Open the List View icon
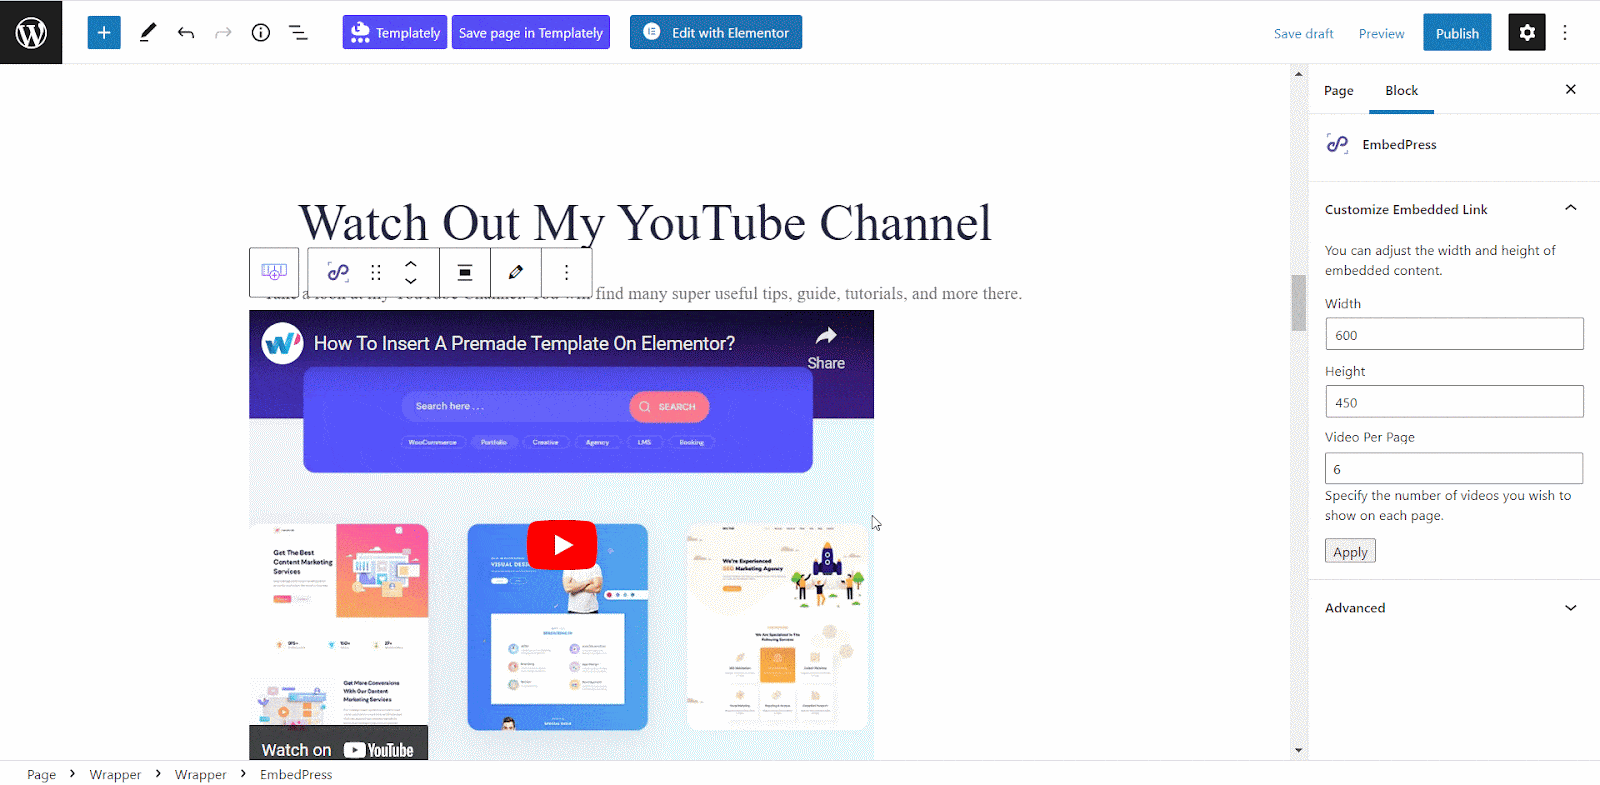Screen dimensions: 1600x785 (x=298, y=32)
